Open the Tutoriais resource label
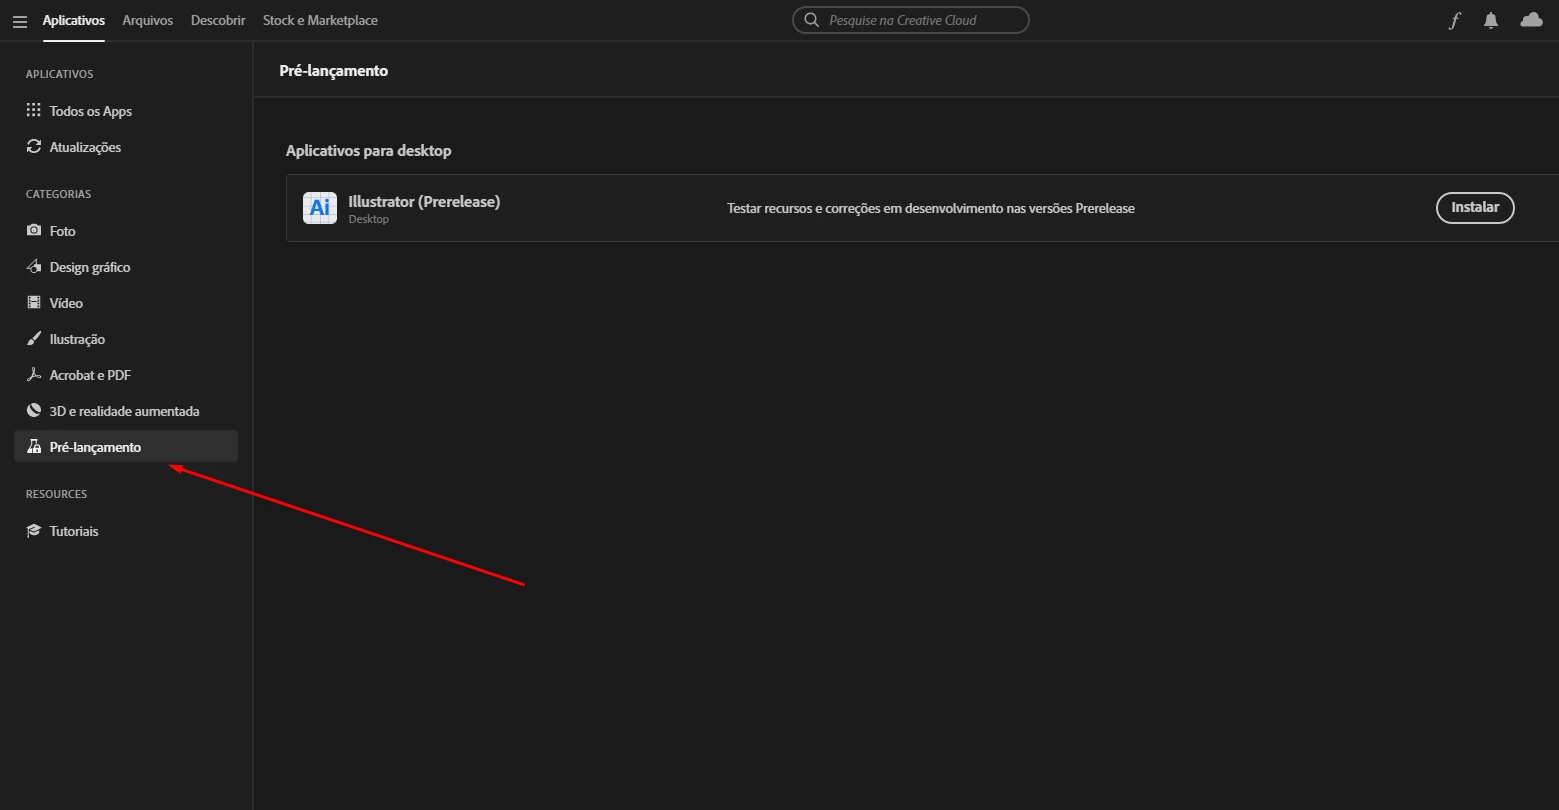Viewport: 1559px width, 810px height. coord(74,531)
